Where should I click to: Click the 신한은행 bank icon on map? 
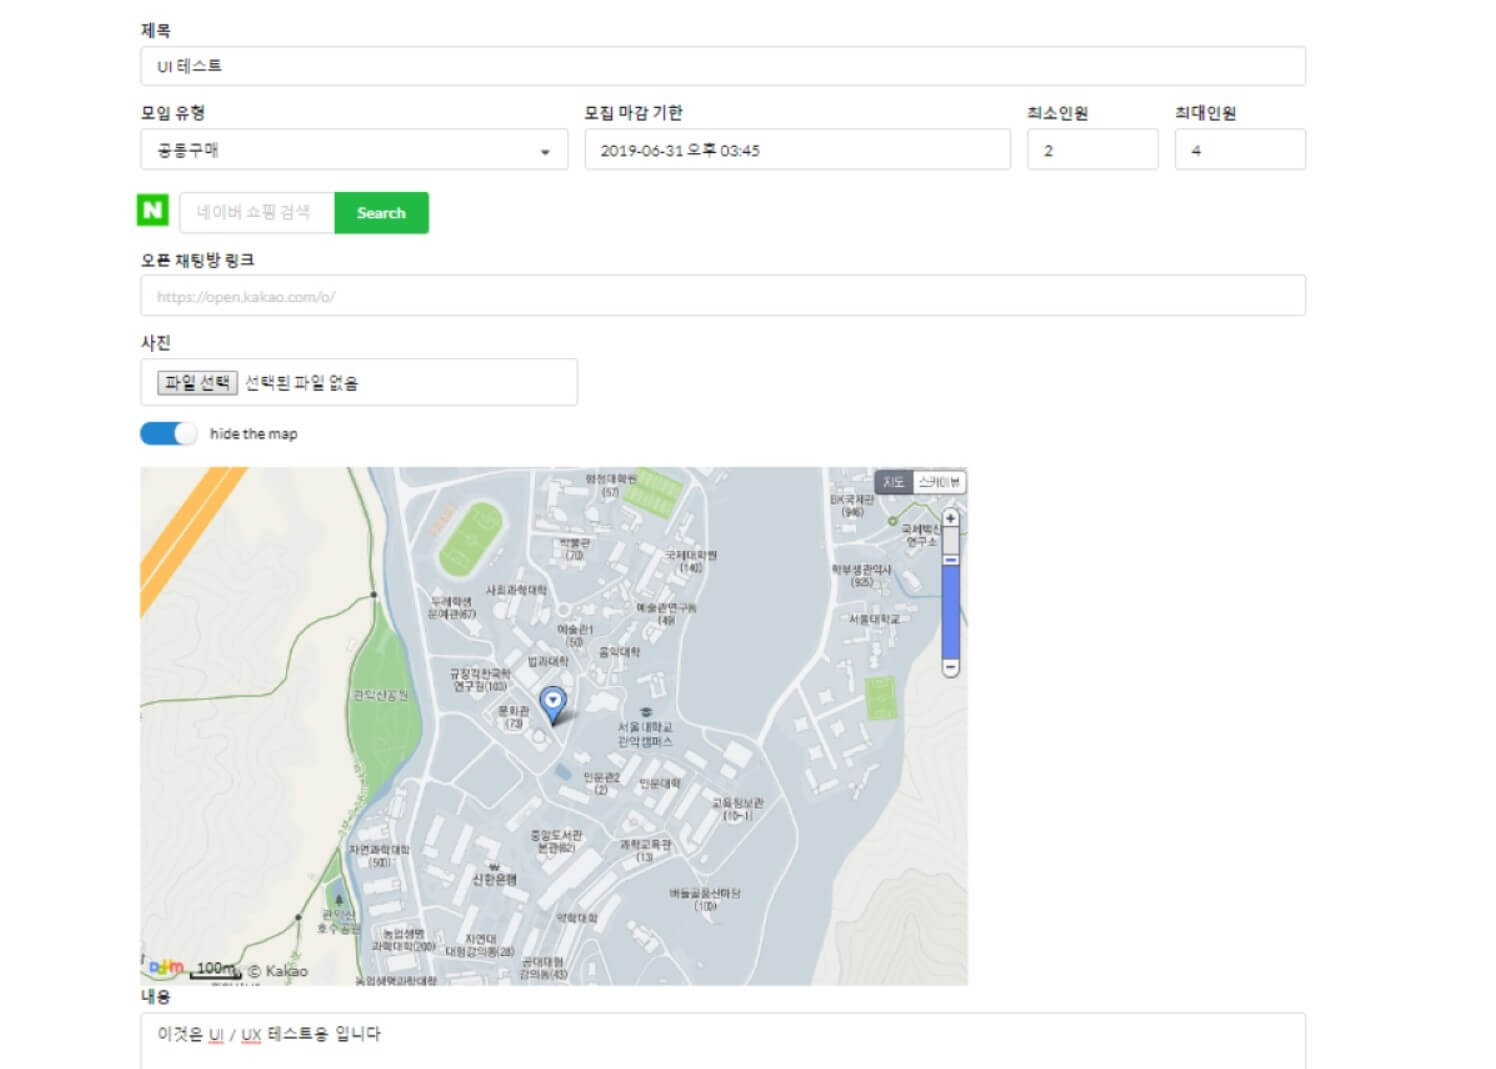(x=493, y=866)
